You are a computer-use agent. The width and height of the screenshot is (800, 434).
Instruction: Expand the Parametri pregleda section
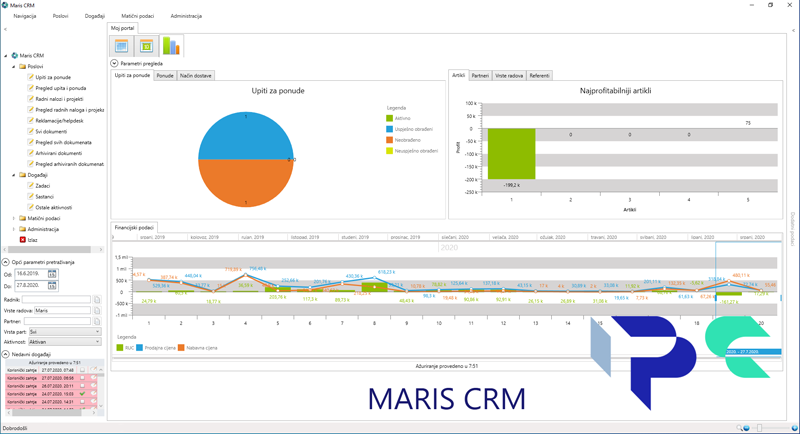click(x=114, y=64)
